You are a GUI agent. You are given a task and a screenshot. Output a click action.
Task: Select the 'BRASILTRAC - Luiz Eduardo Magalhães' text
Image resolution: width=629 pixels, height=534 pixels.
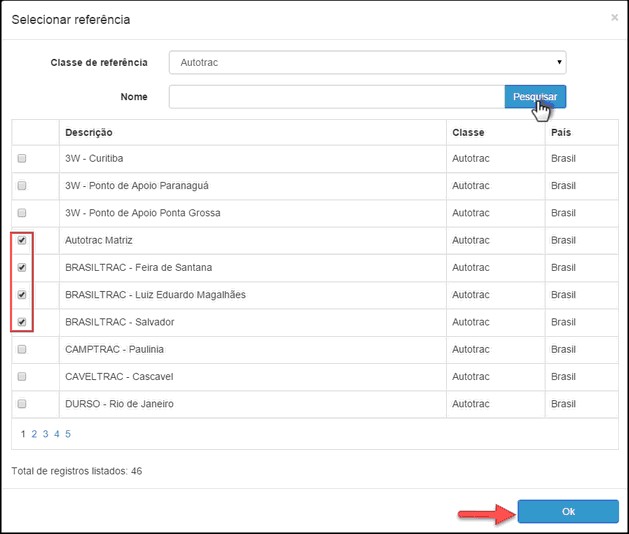(x=155, y=294)
